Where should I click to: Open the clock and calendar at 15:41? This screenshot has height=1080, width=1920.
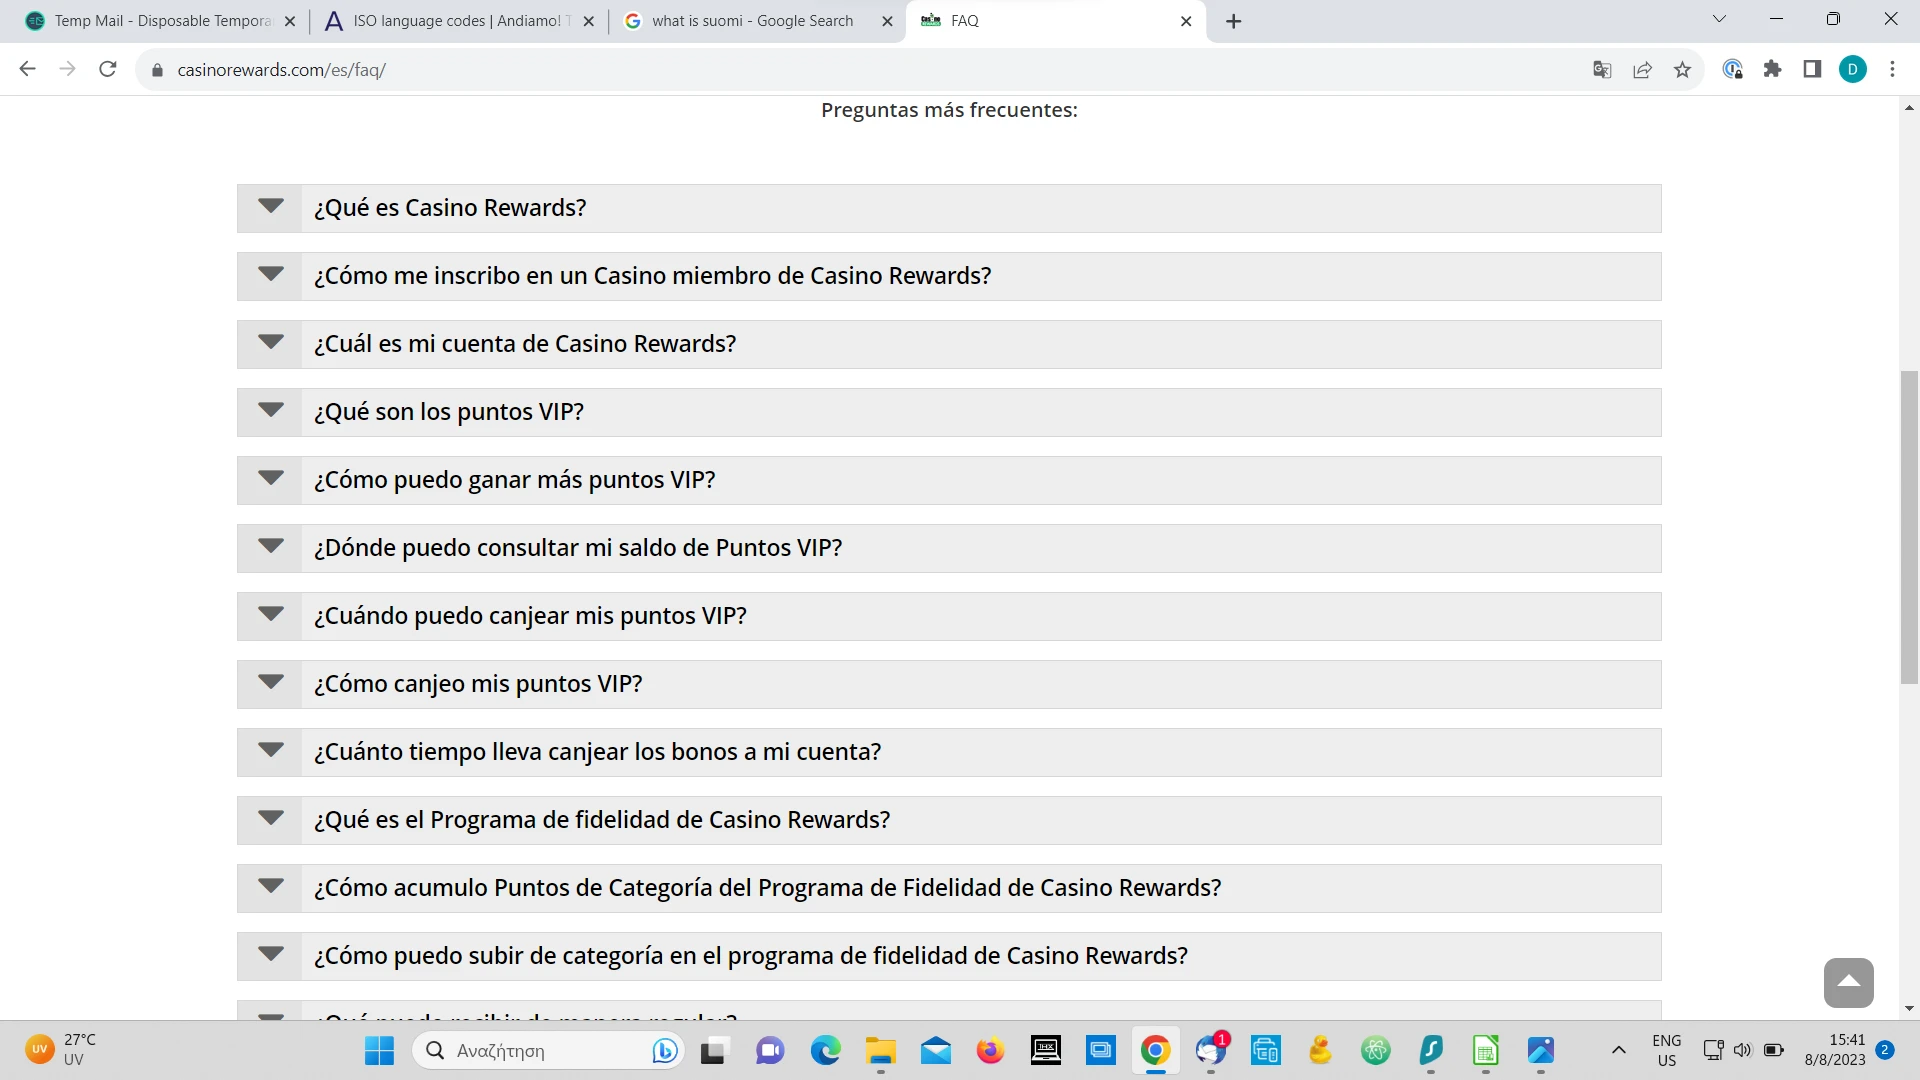1835,1050
